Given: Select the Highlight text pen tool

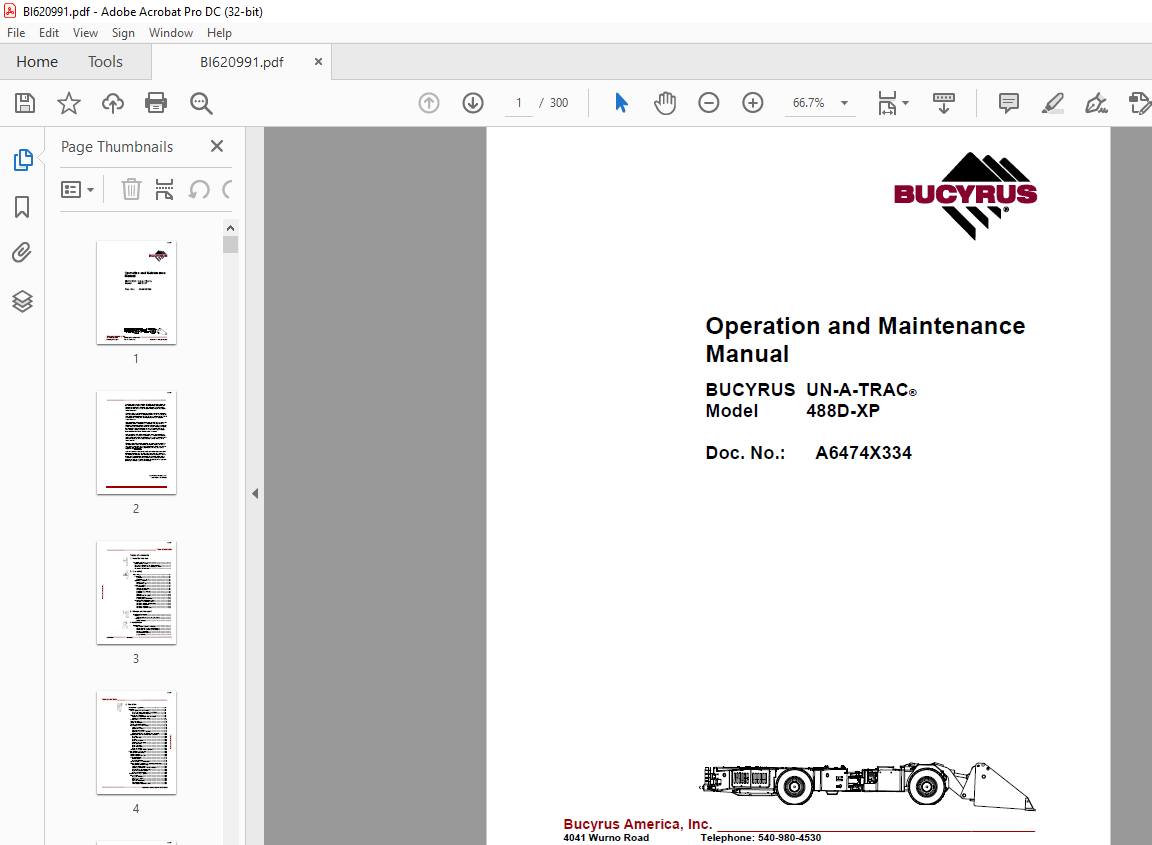Looking at the screenshot, I should (x=1053, y=103).
